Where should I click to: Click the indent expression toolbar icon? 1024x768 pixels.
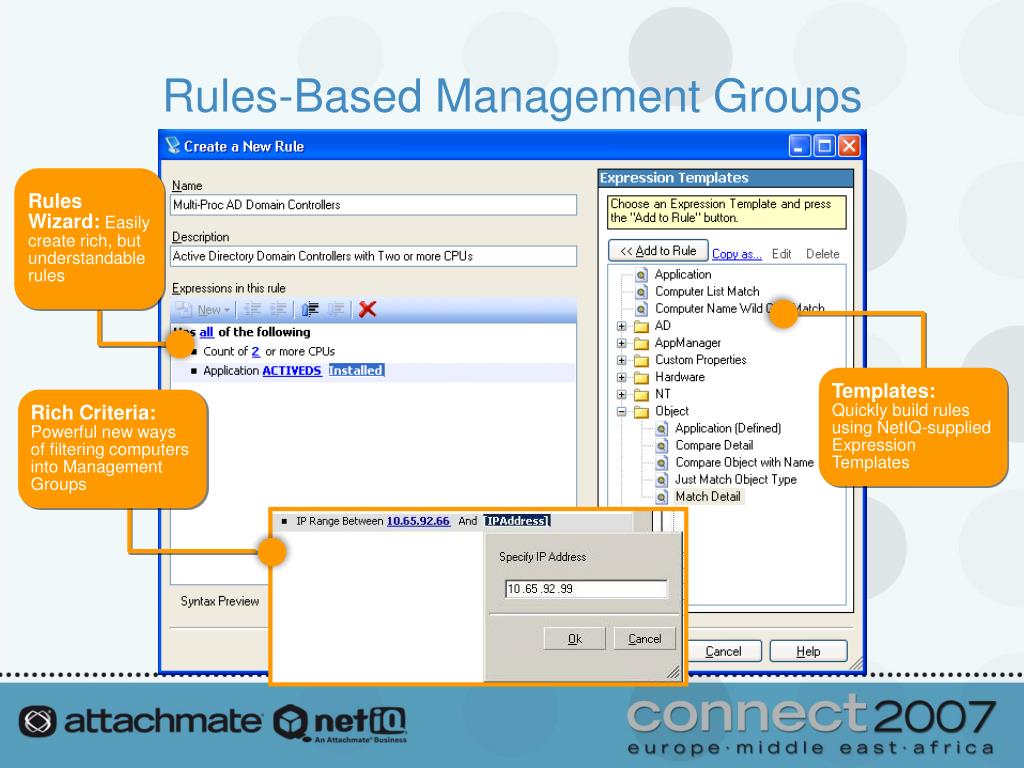click(279, 310)
